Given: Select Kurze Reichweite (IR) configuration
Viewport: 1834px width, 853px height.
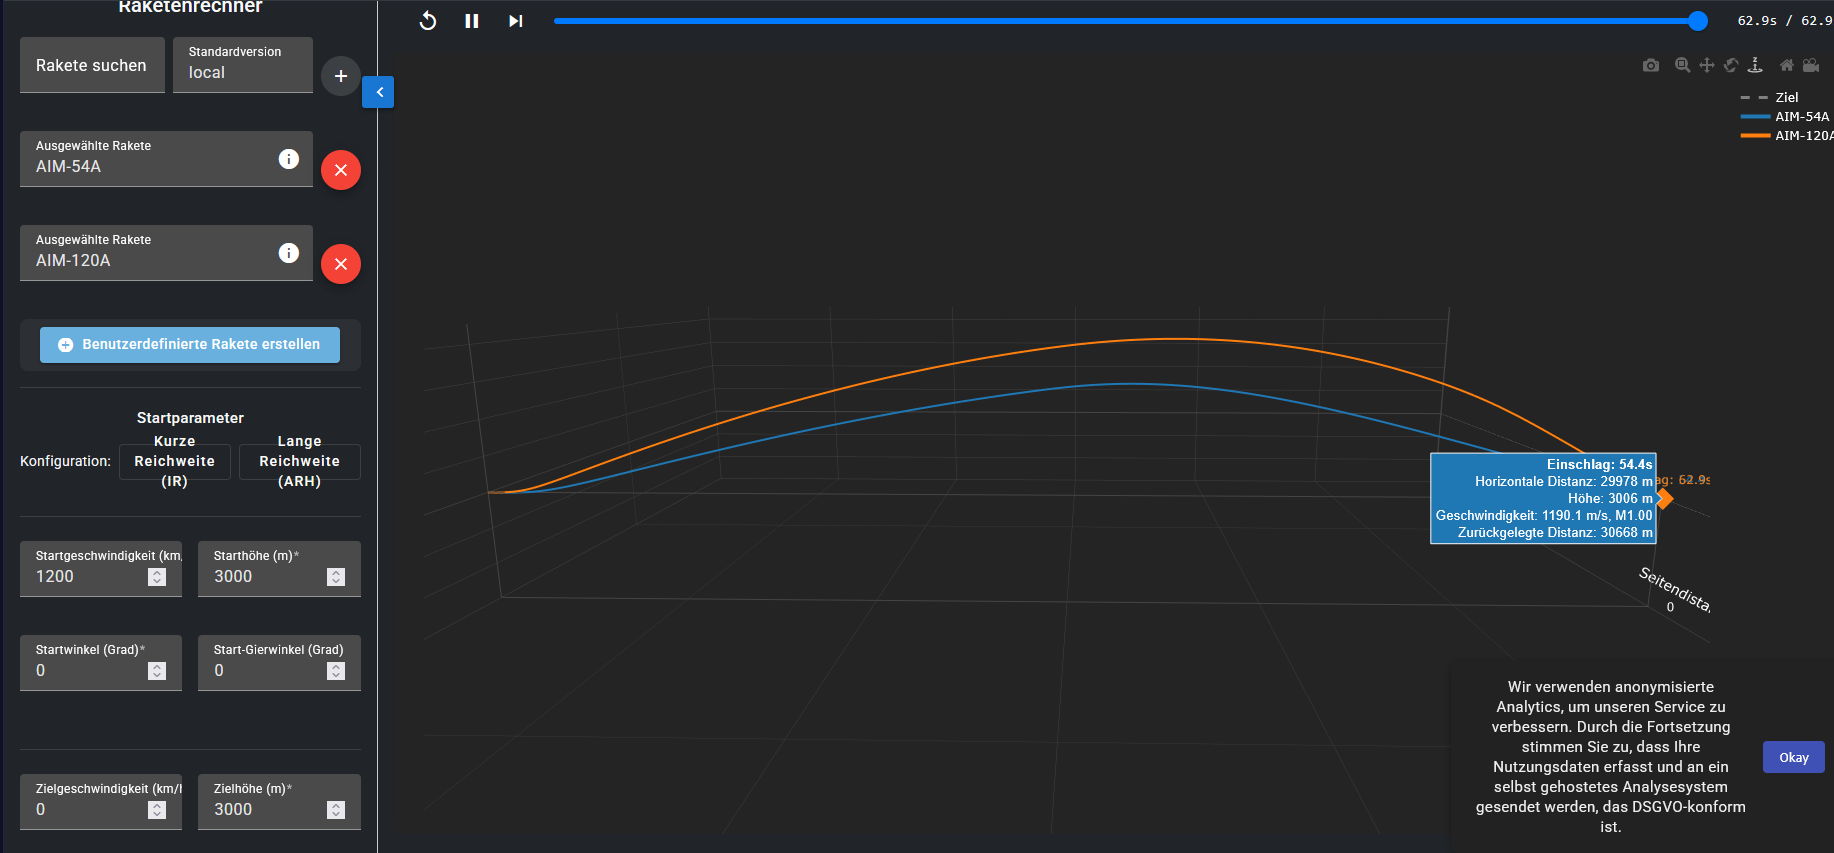Looking at the screenshot, I should [175, 461].
